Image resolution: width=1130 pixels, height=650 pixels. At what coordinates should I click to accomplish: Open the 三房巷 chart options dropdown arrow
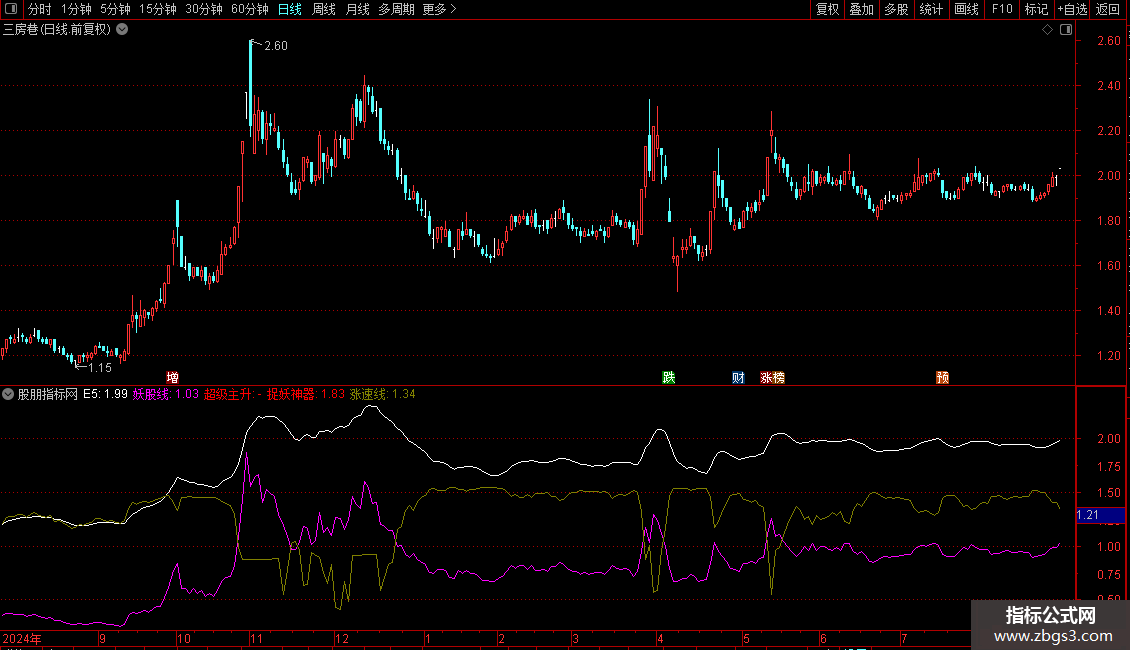[123, 30]
